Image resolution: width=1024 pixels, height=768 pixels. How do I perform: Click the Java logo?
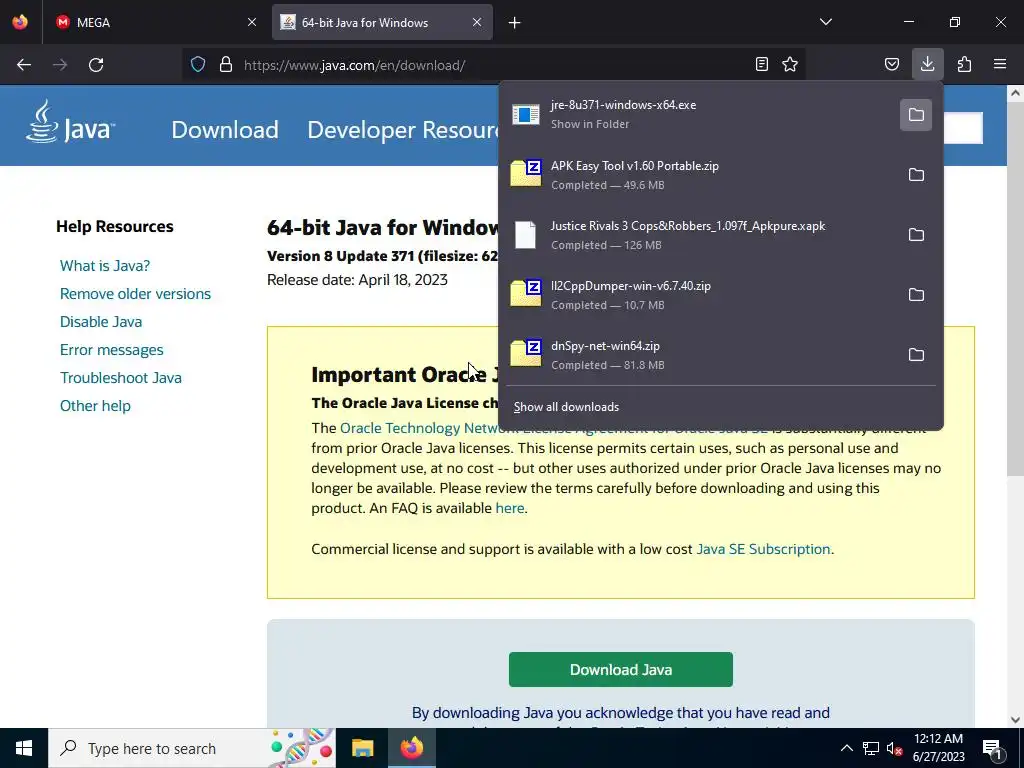coord(70,123)
